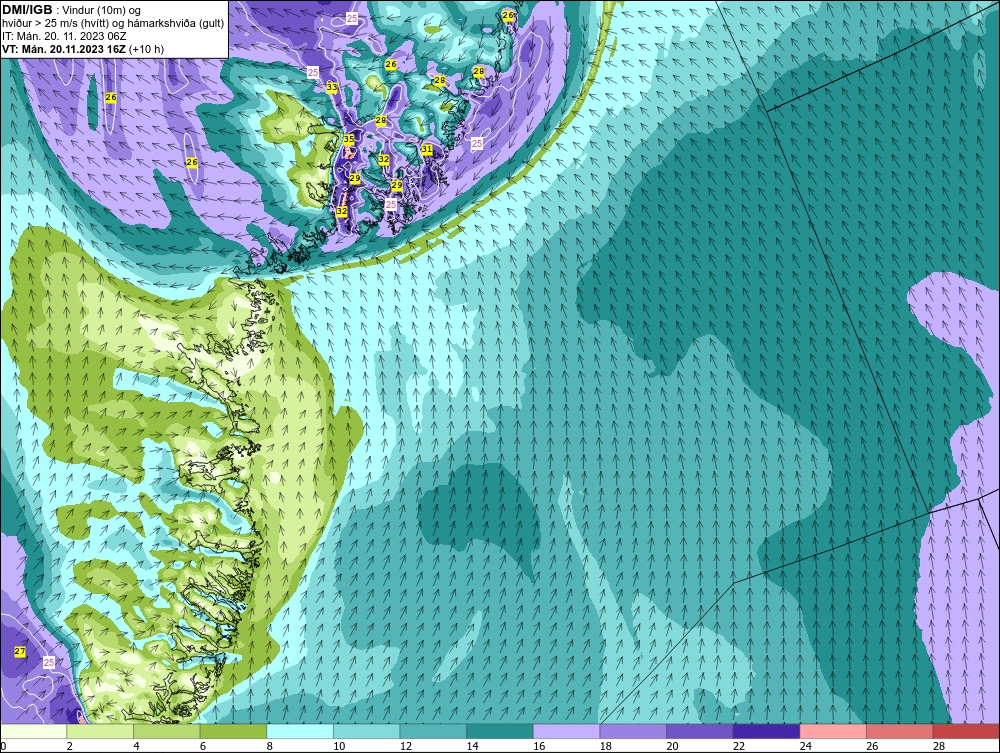Click the 'DMI/IGB : Vindur (10m) og' title line
This screenshot has width=1000, height=753.
point(72,10)
